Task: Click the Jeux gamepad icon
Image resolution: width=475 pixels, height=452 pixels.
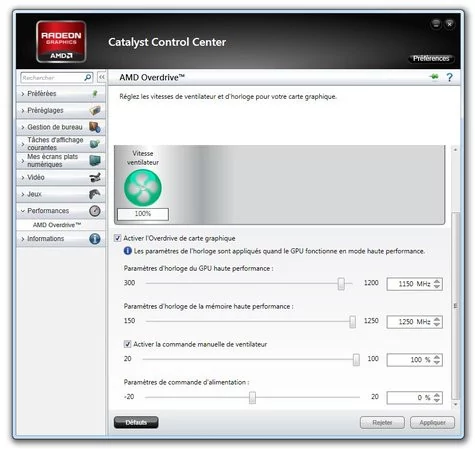Action: tap(95, 194)
